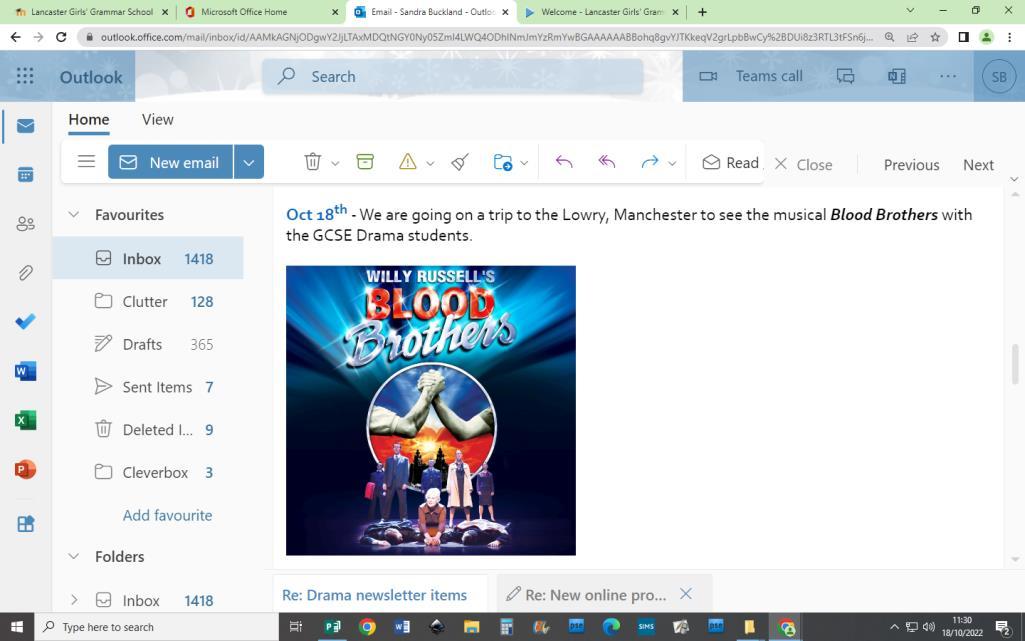Expand forward options dropdown
This screenshot has width=1025, height=641.
point(672,163)
